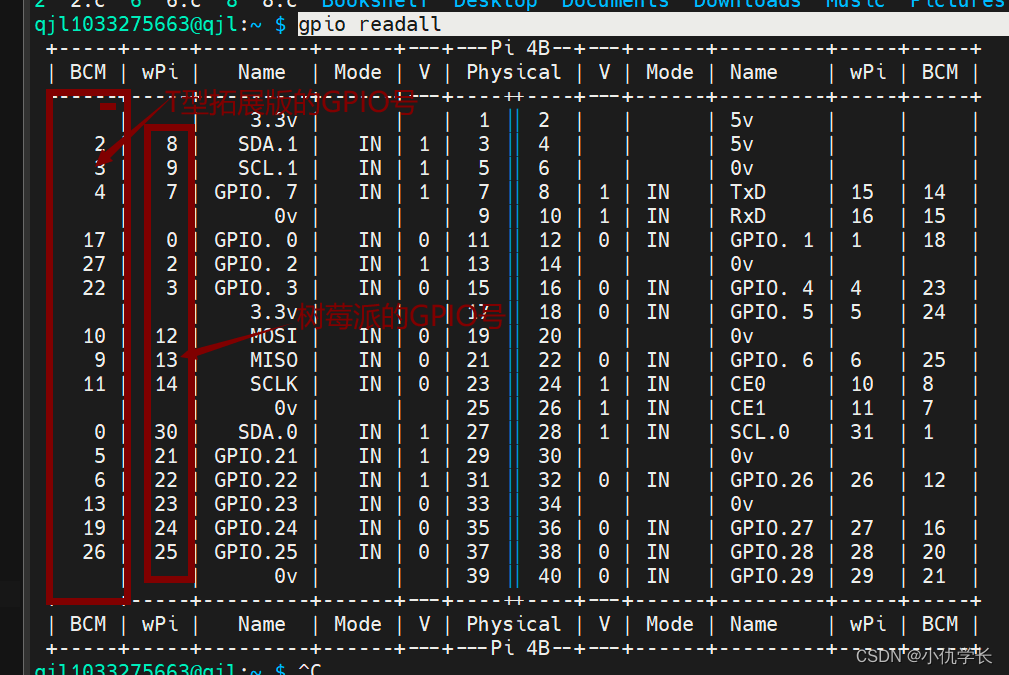The image size is (1009, 675).
Task: Select the Physical column header
Action: coord(513,71)
